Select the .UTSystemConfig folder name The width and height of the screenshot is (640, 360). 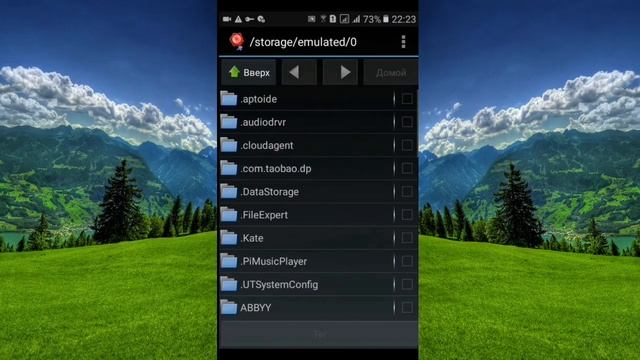pyautogui.click(x=279, y=285)
